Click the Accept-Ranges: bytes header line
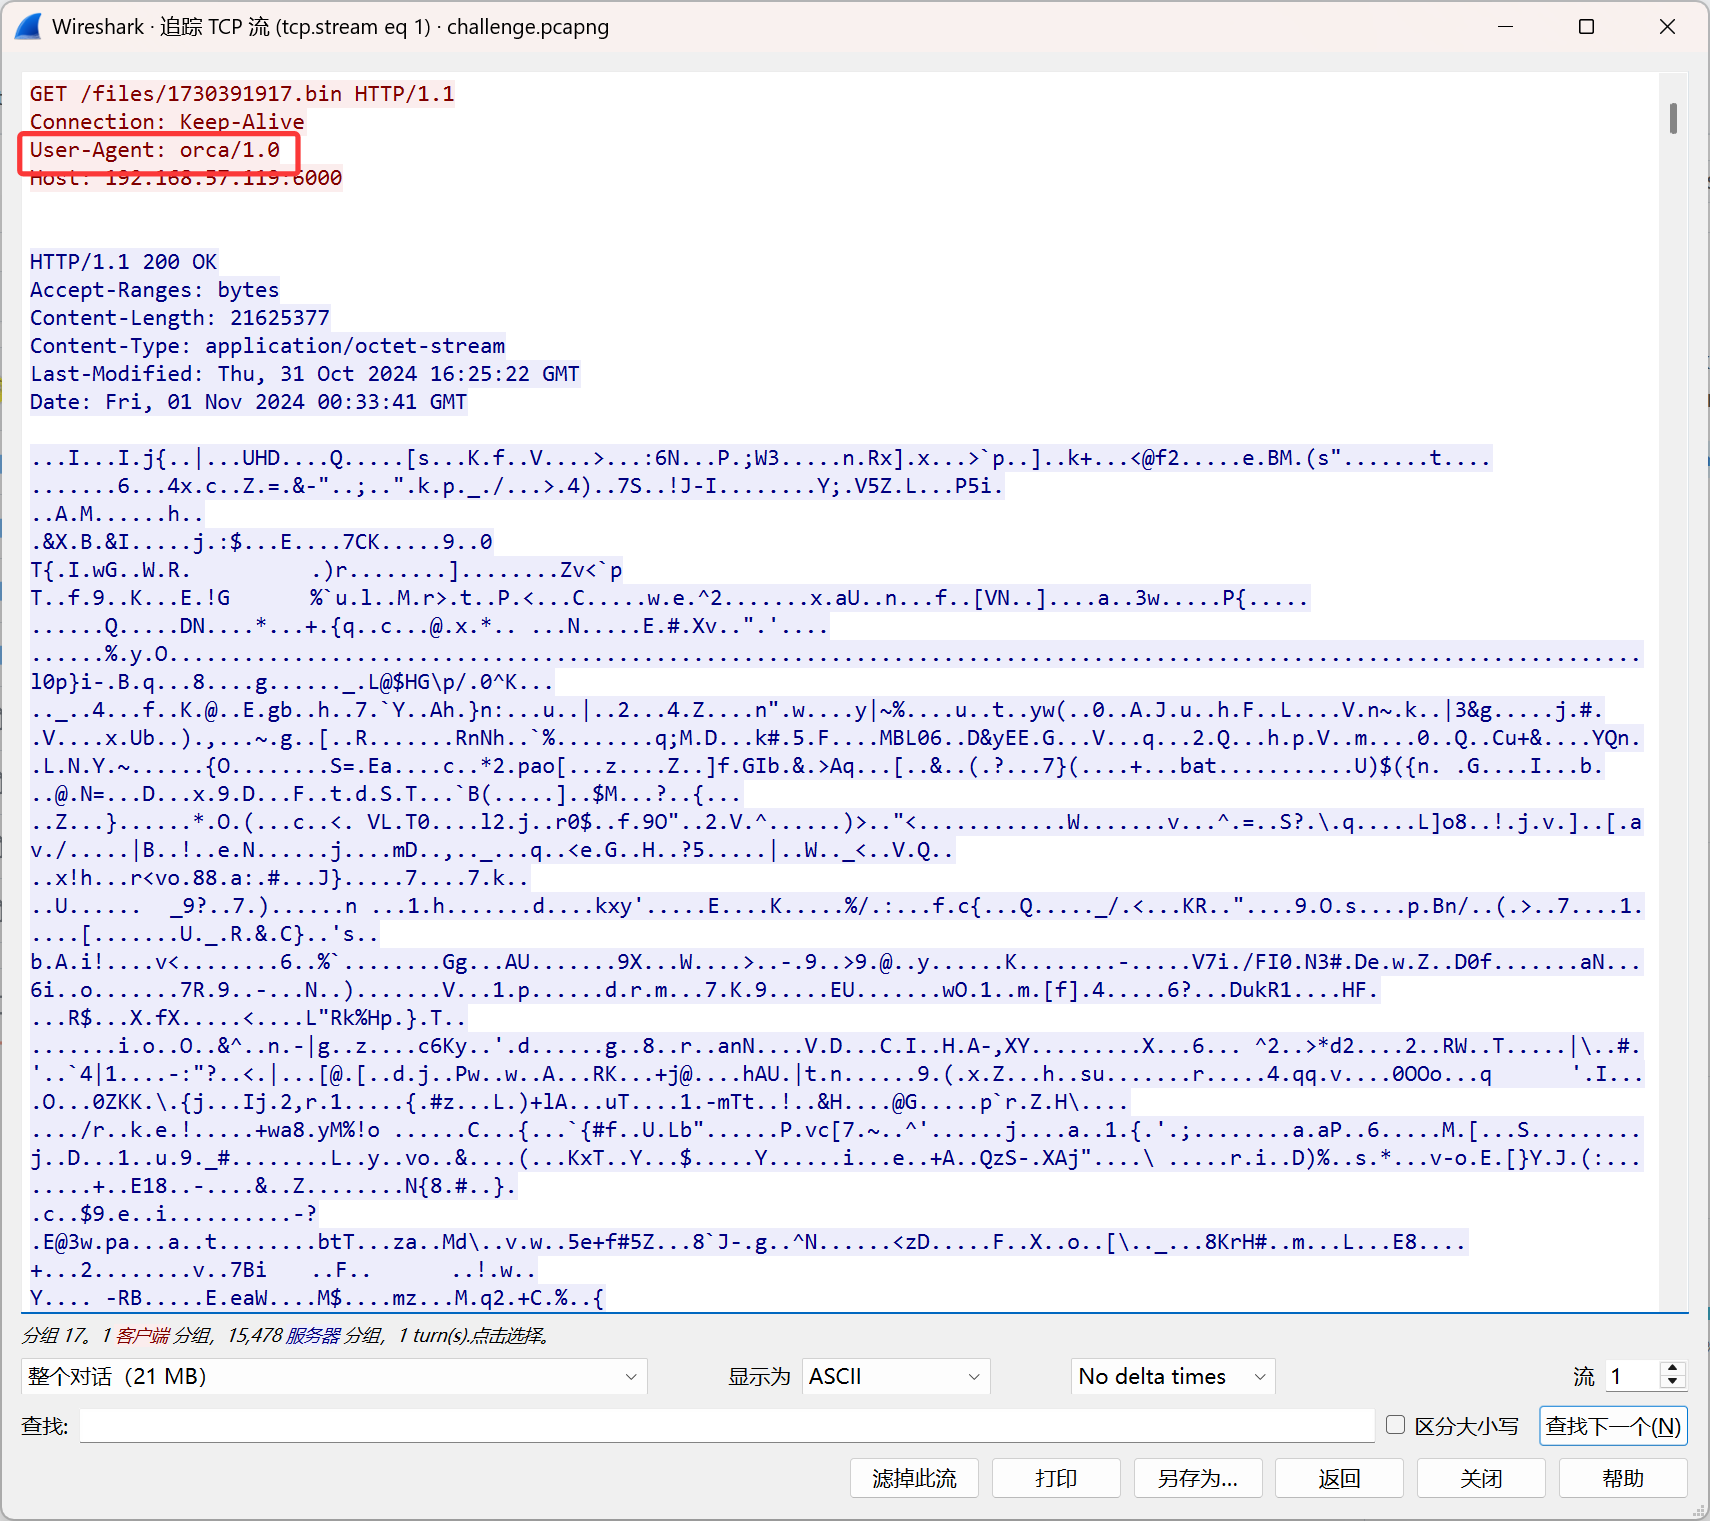This screenshot has width=1710, height=1521. tap(155, 290)
